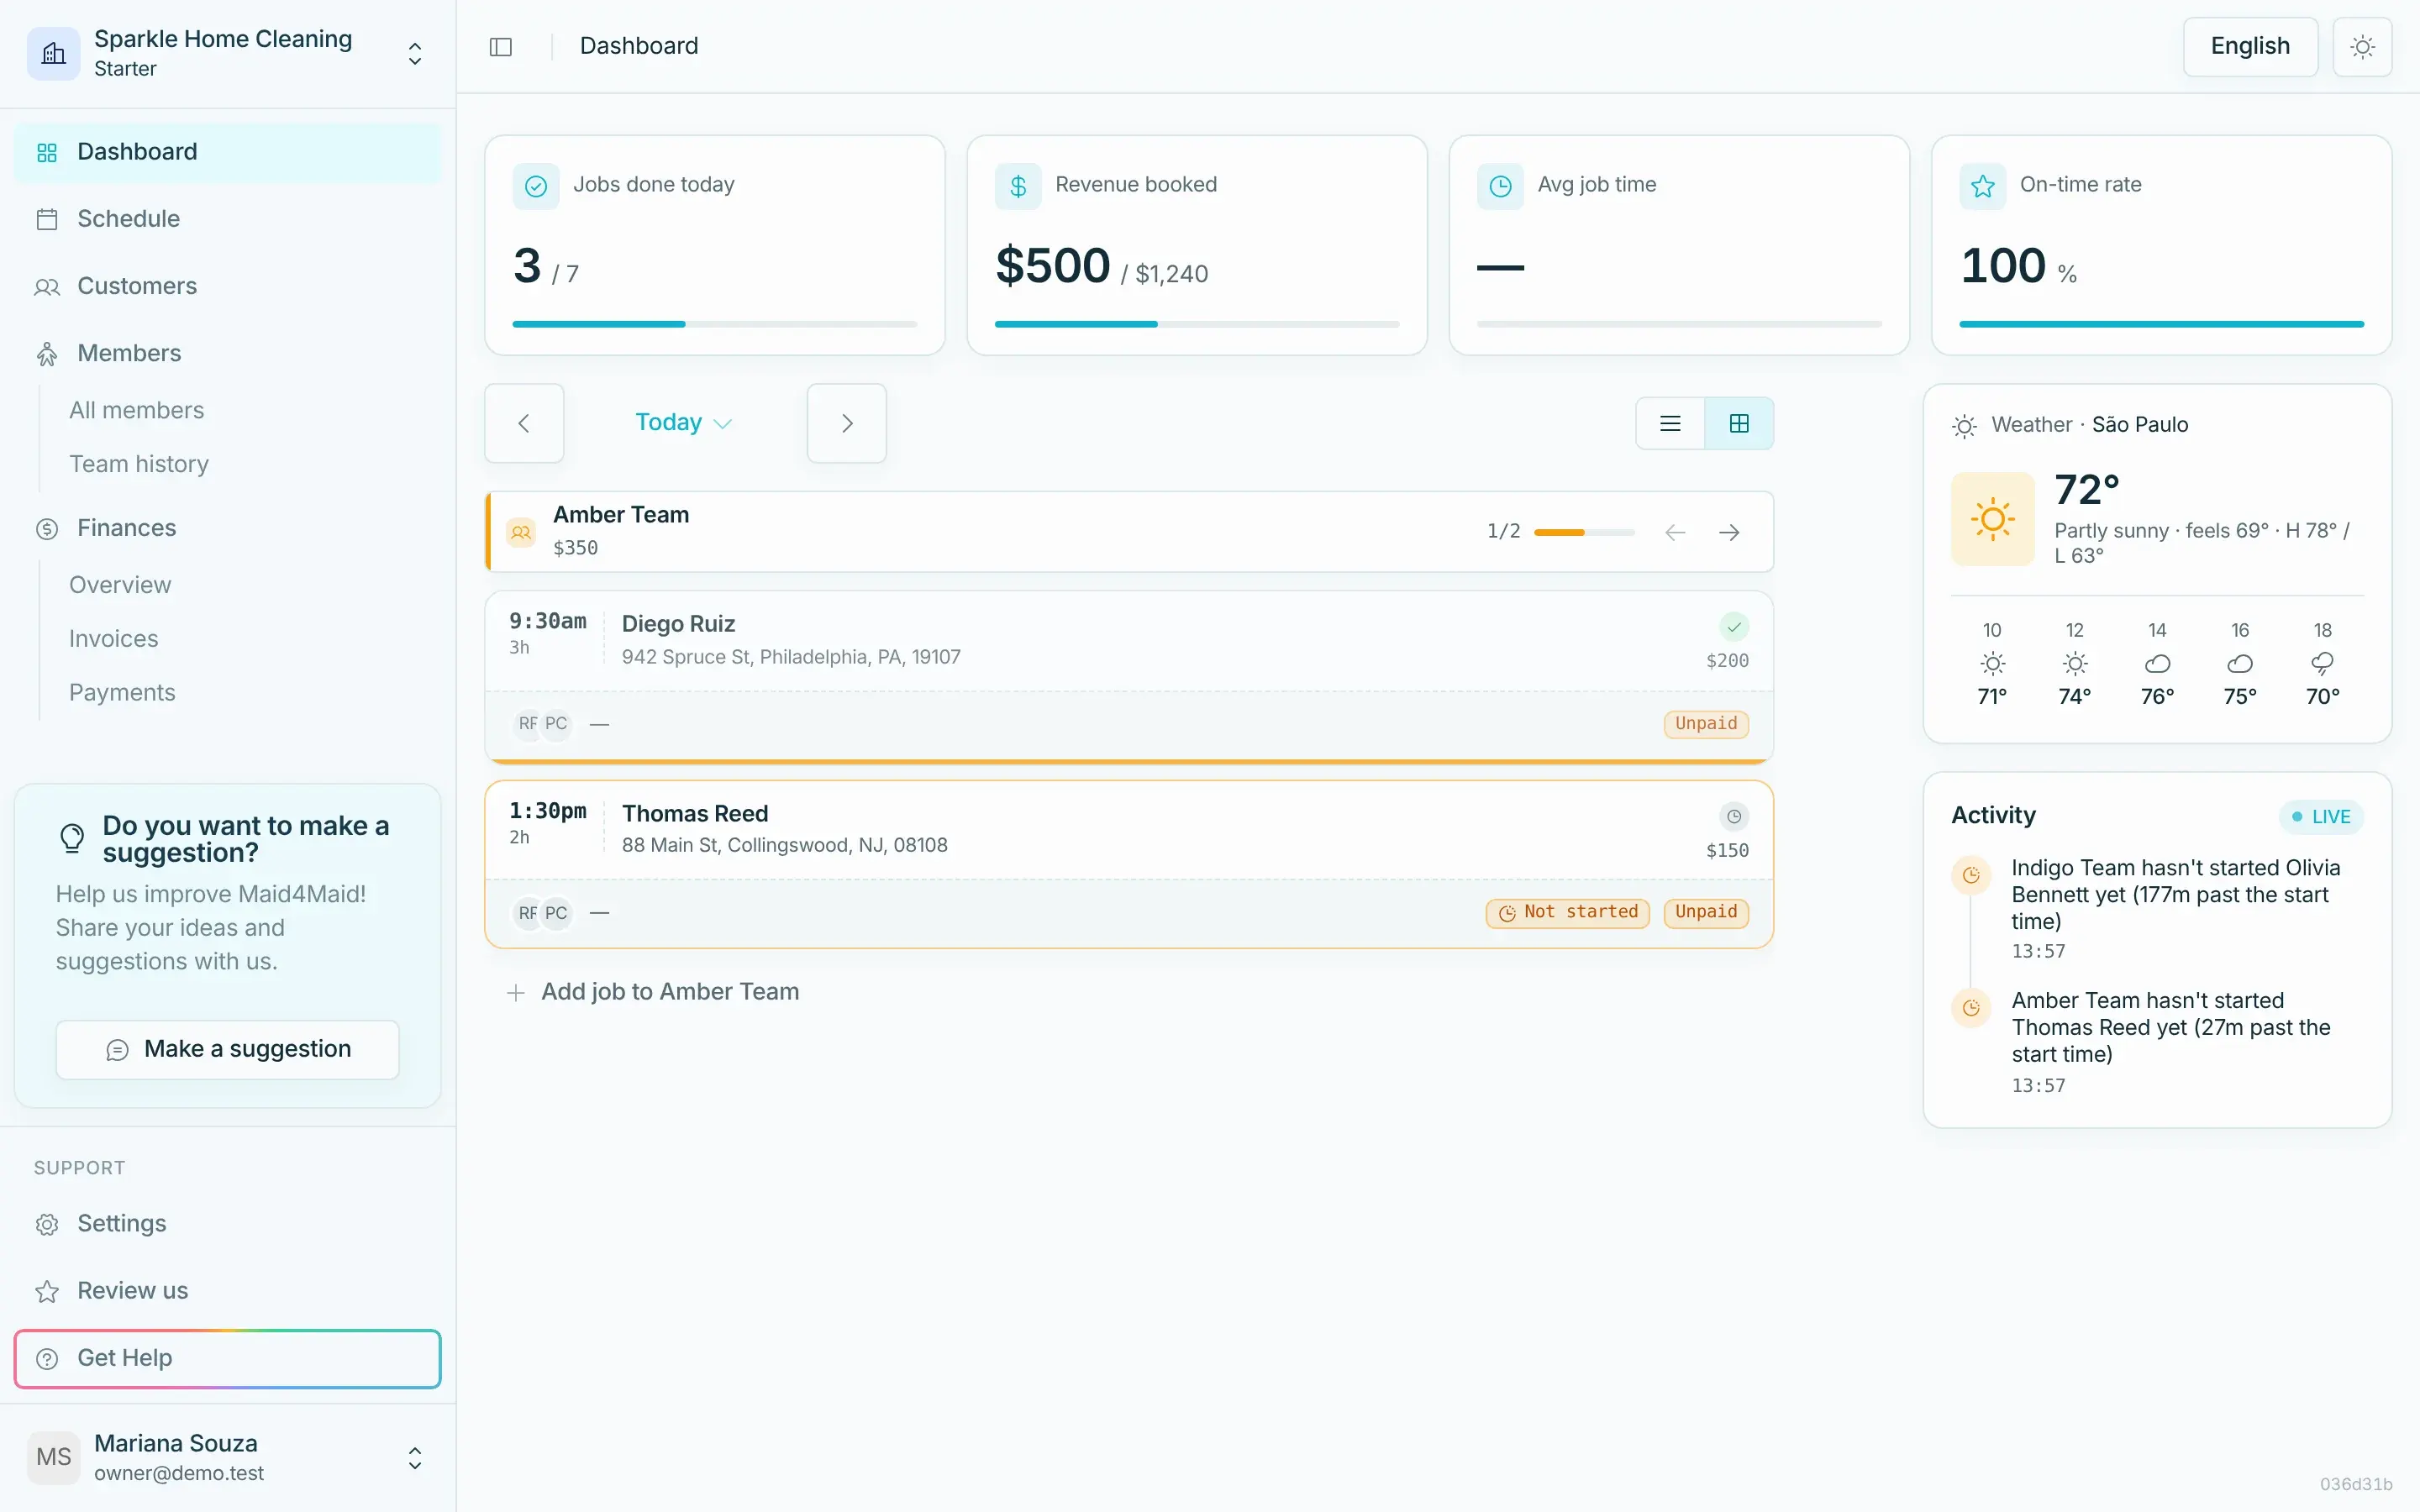Open Schedule in the sidebar
2420x1512 pixels.
click(x=228, y=219)
